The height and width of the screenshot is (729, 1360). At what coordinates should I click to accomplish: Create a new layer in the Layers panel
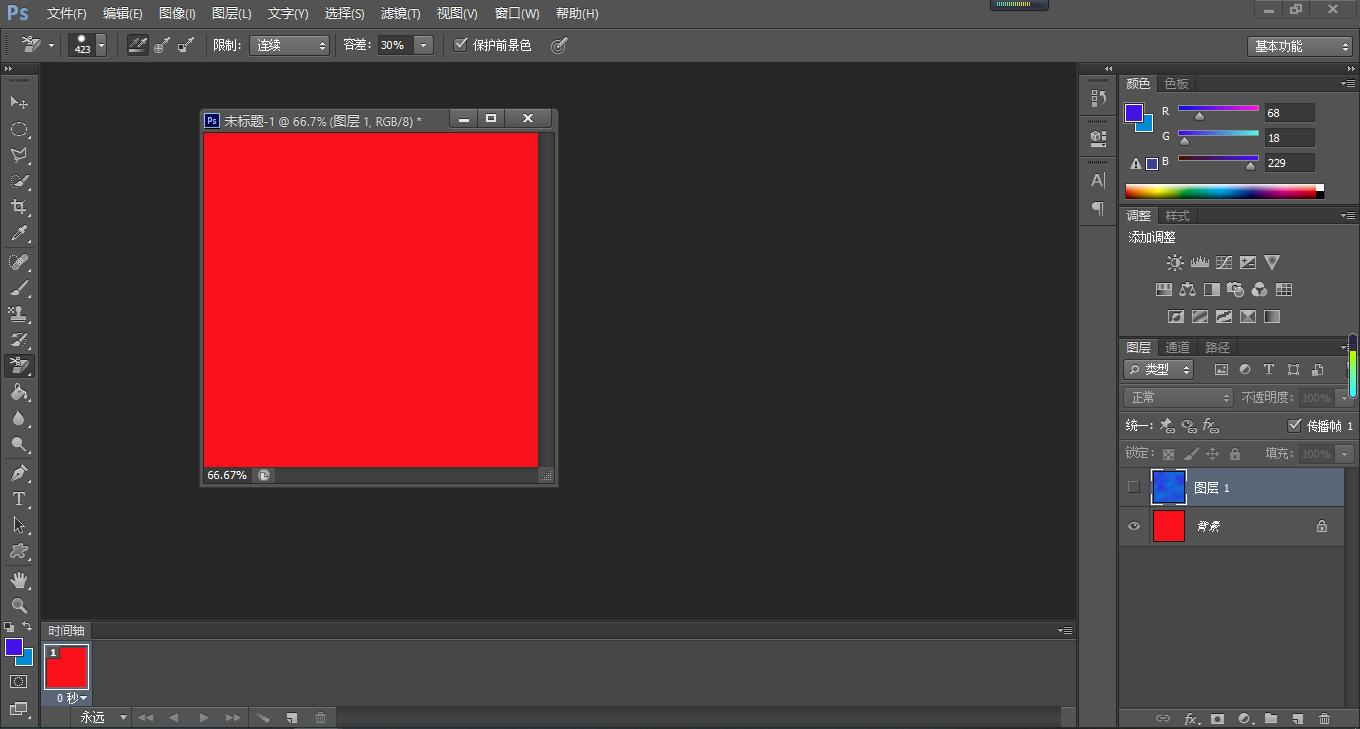[x=1295, y=718]
